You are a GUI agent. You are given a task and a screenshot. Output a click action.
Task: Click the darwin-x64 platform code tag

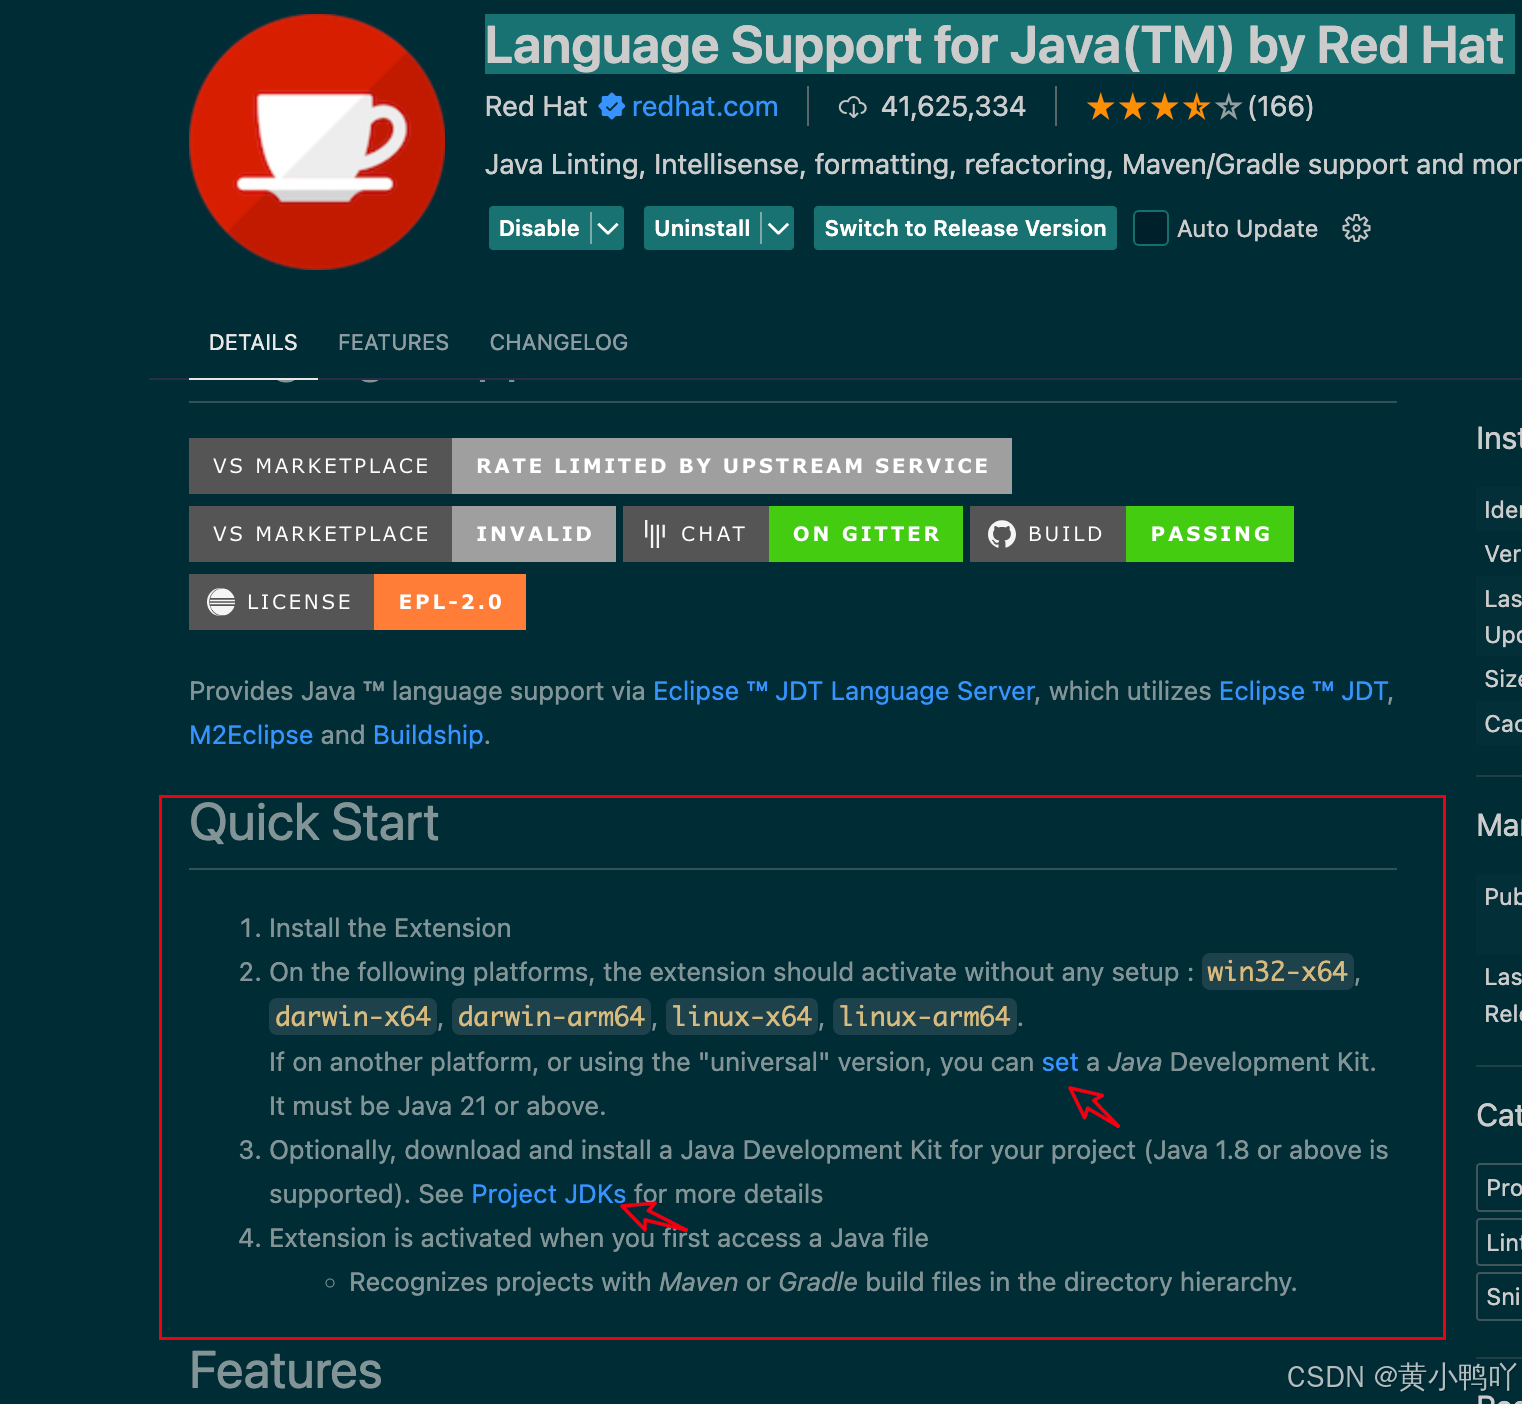pos(353,1017)
